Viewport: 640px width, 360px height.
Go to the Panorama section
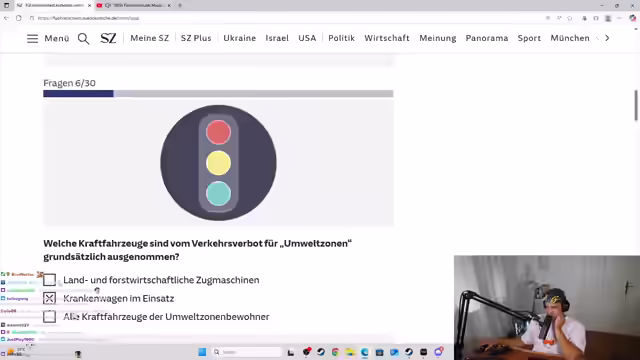pyautogui.click(x=487, y=38)
